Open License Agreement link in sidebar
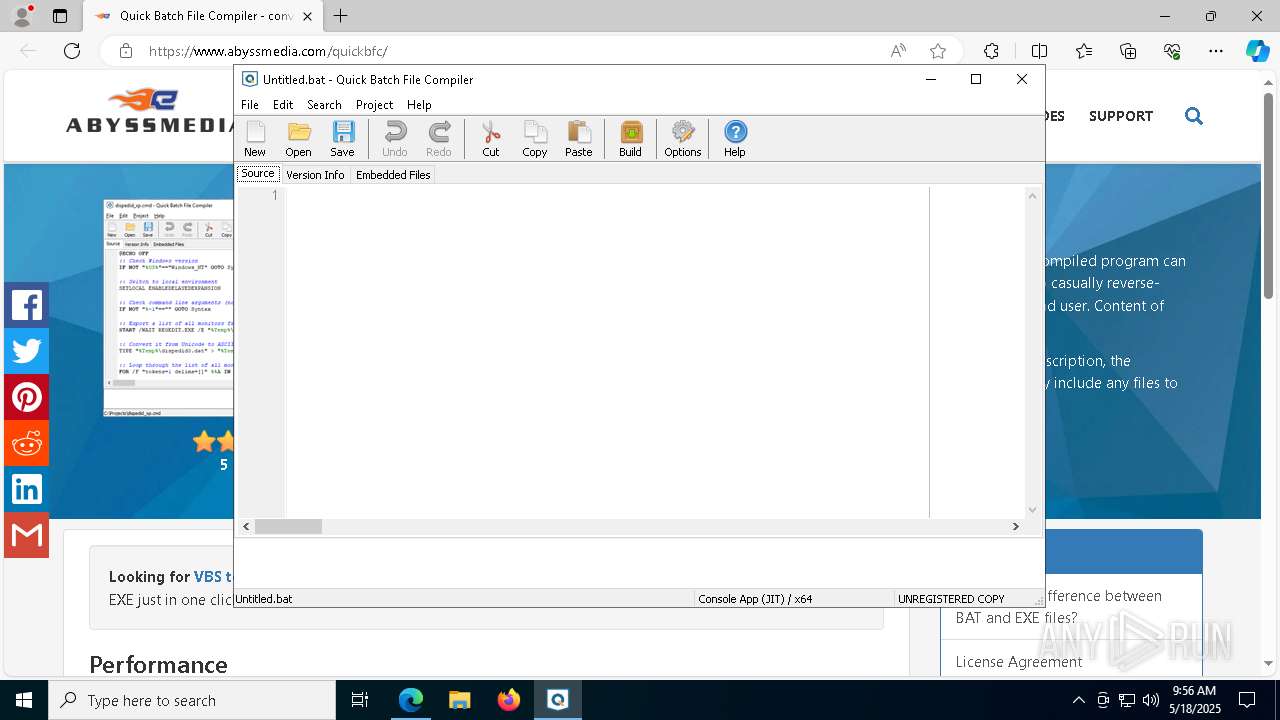1280x720 pixels. pos(1018,662)
